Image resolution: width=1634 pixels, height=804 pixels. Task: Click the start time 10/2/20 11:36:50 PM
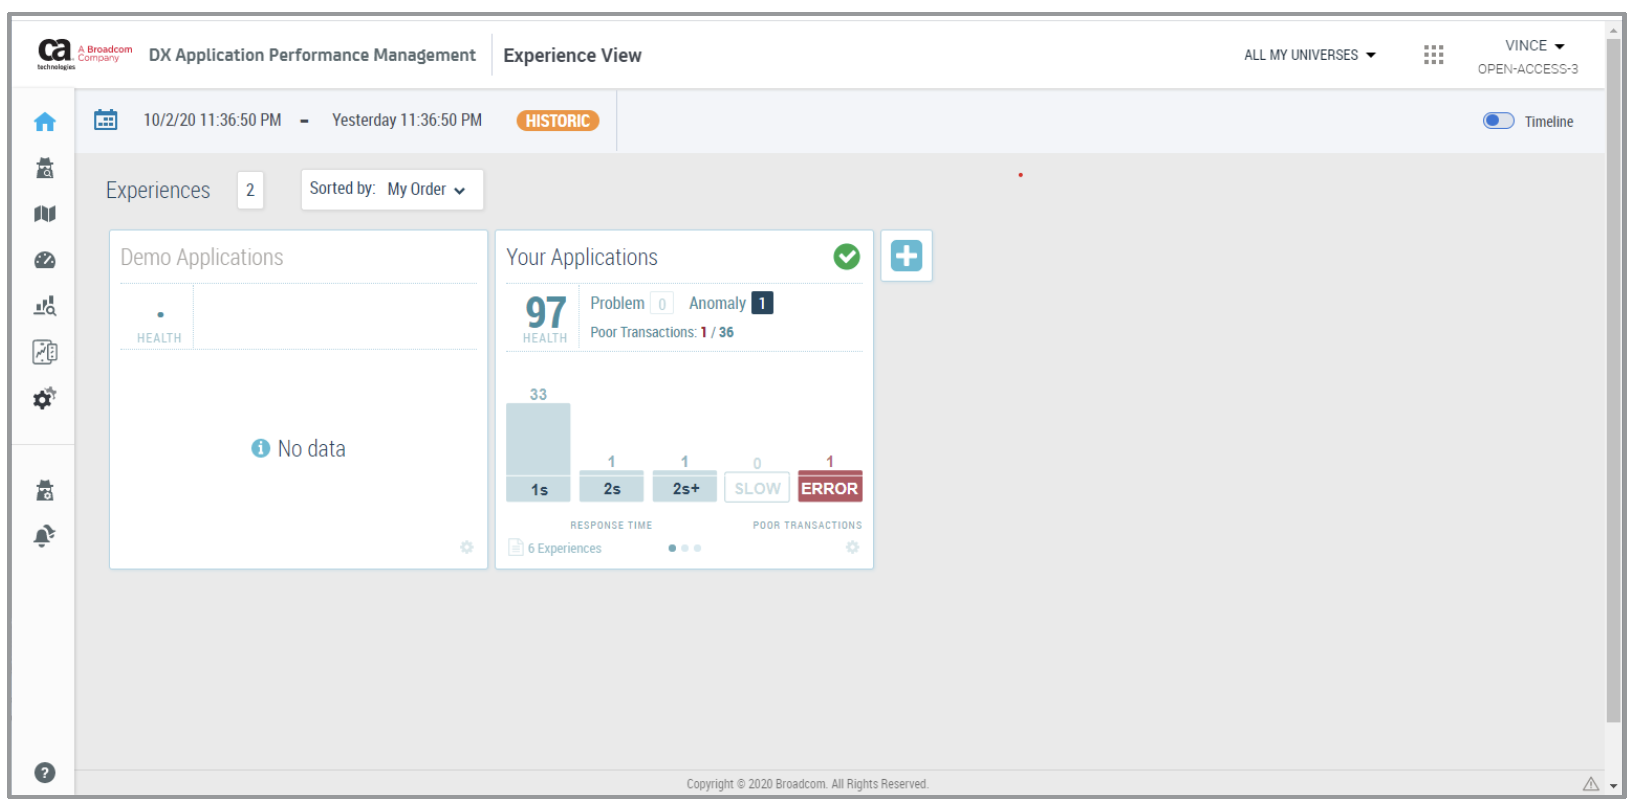tap(212, 120)
